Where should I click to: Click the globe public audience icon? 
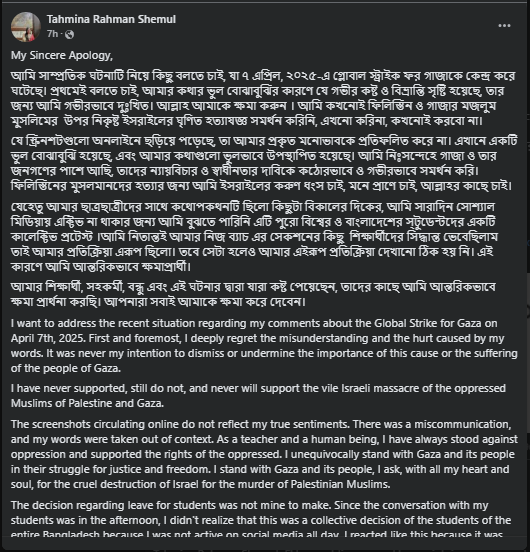(69, 34)
